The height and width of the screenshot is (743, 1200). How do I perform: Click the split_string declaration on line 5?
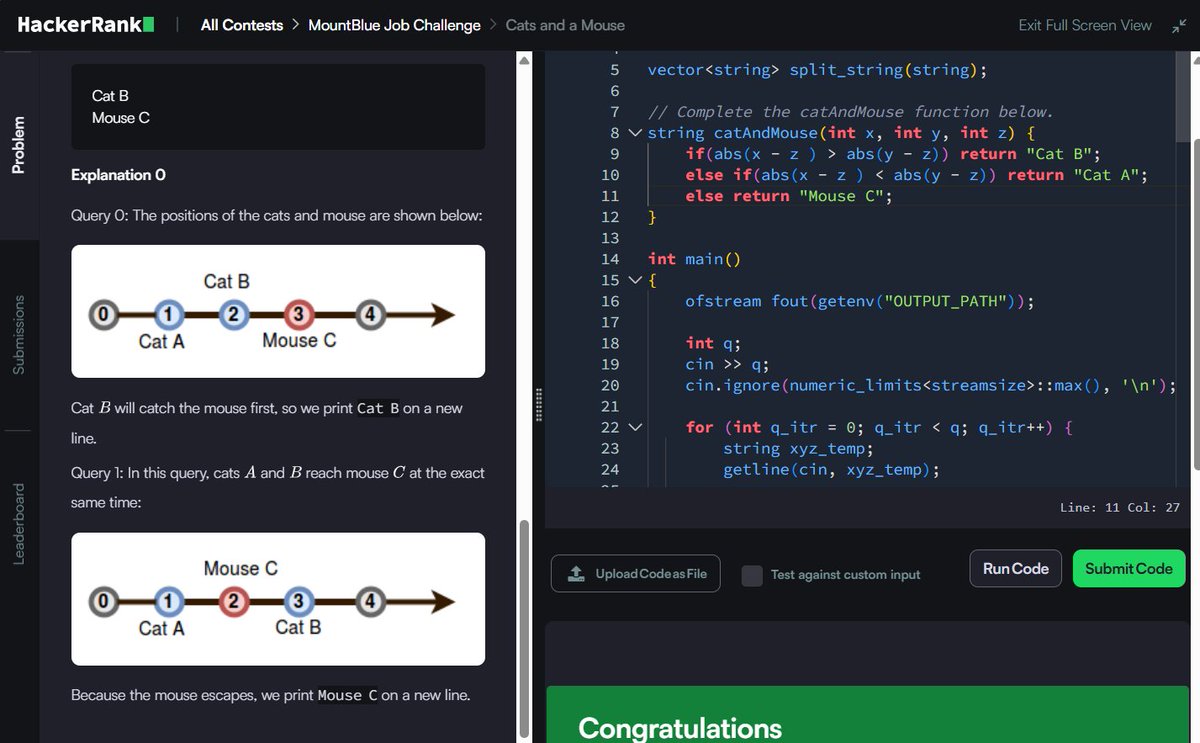pos(817,70)
